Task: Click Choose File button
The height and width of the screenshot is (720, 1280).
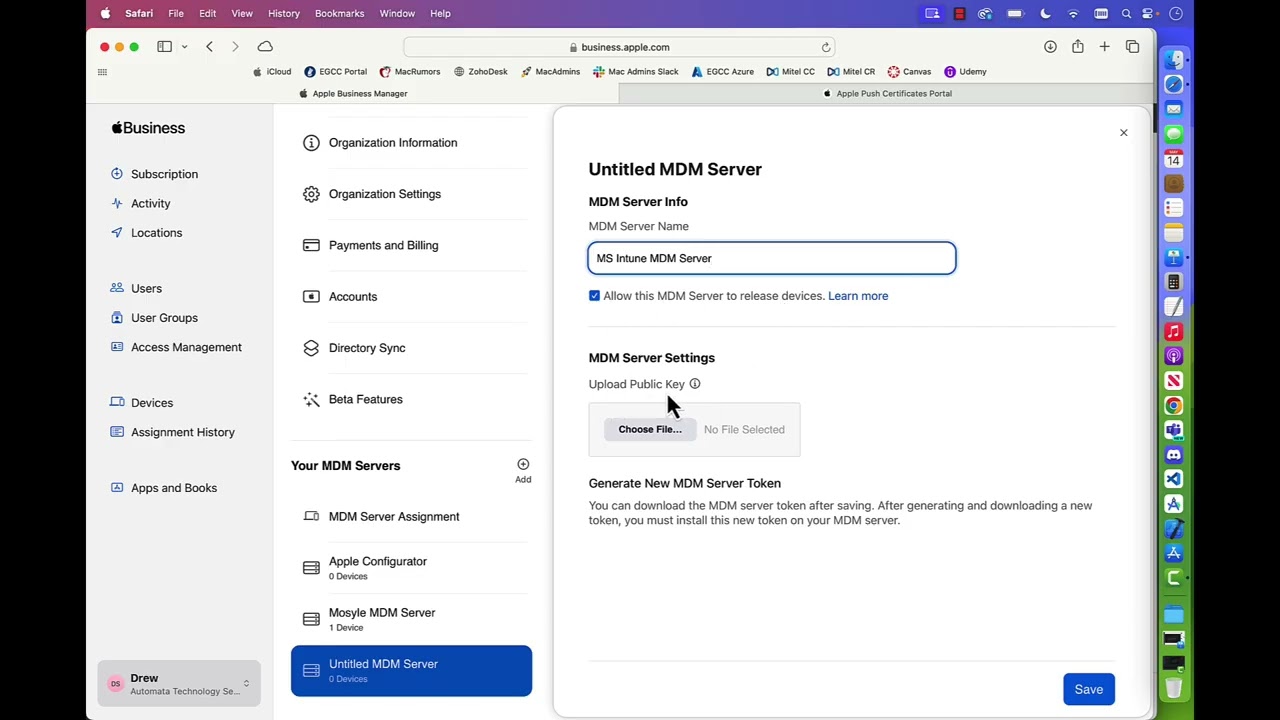Action: tap(650, 430)
